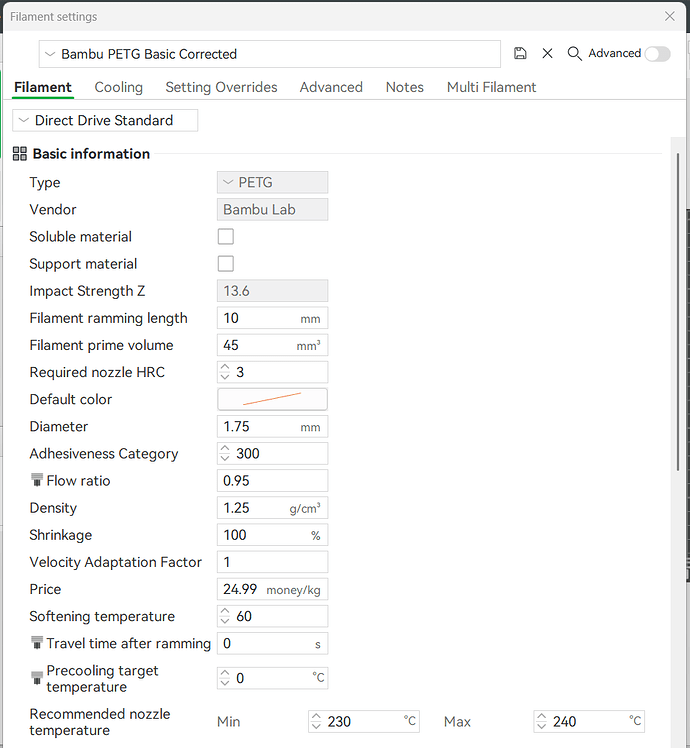The height and width of the screenshot is (748, 690).
Task: Pick a Default color swatch
Action: pyautogui.click(x=272, y=399)
